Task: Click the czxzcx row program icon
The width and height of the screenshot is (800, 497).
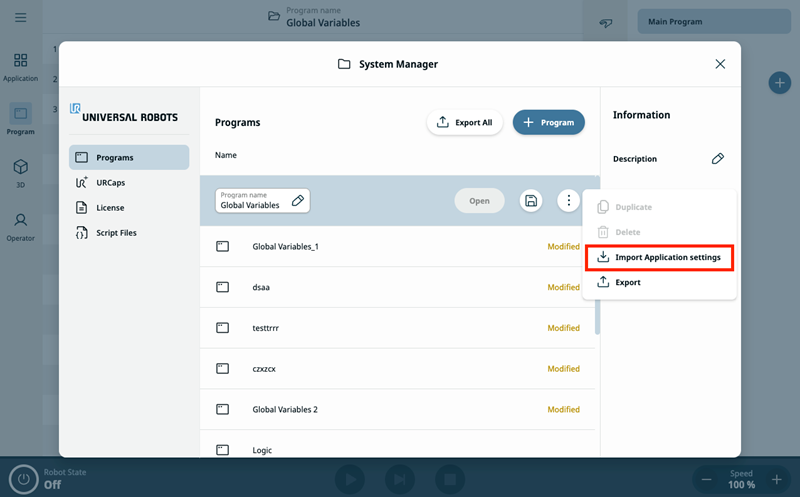Action: point(222,368)
